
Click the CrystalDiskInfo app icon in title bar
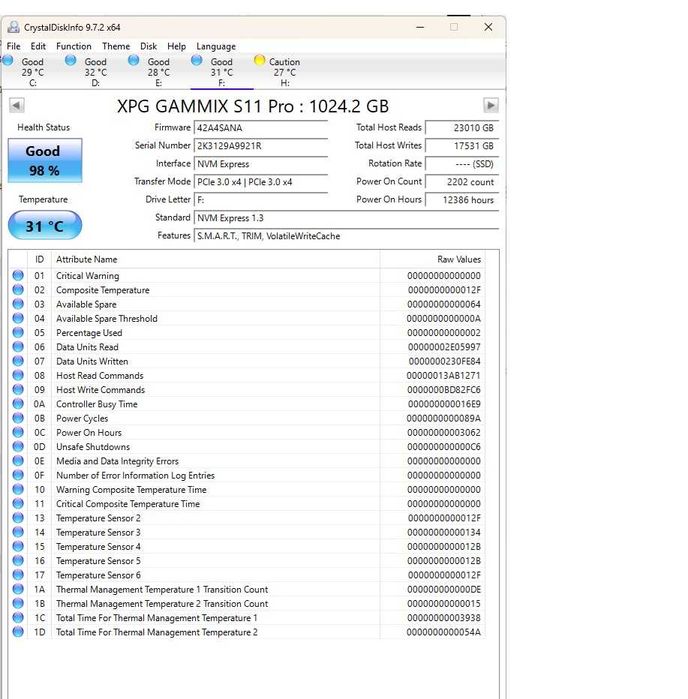pyautogui.click(x=14, y=27)
